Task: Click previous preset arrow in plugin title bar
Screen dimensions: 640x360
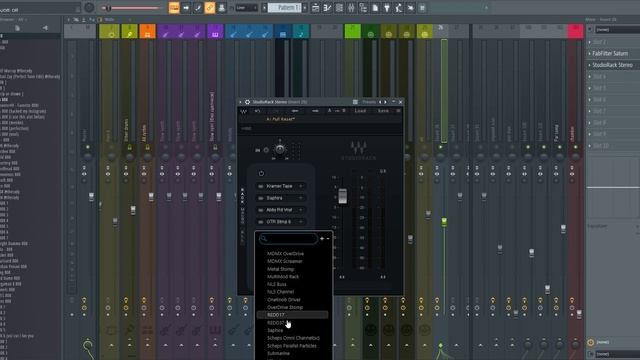Action: [x=380, y=102]
